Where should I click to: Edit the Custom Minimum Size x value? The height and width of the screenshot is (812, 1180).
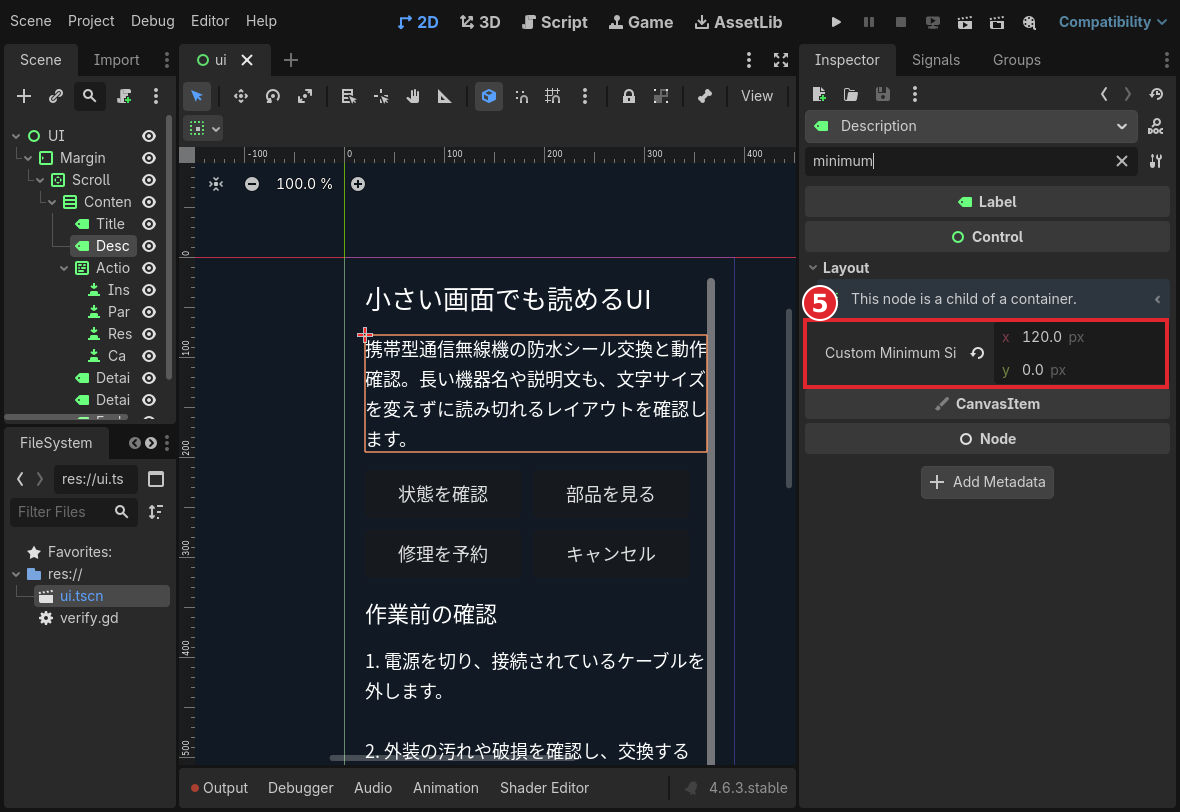click(x=1080, y=337)
